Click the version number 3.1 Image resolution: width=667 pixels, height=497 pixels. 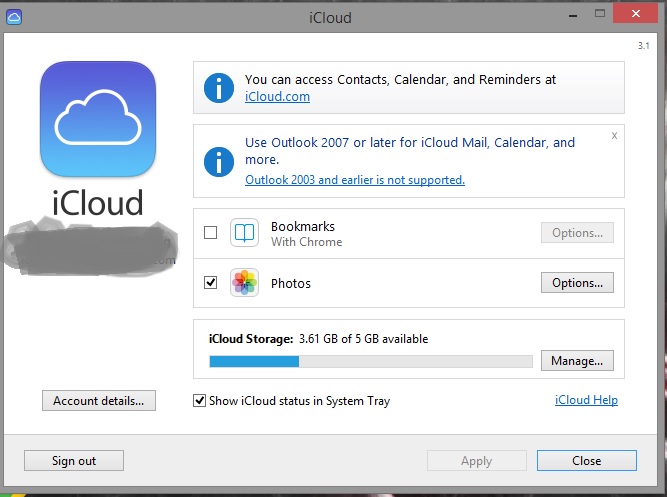click(644, 46)
